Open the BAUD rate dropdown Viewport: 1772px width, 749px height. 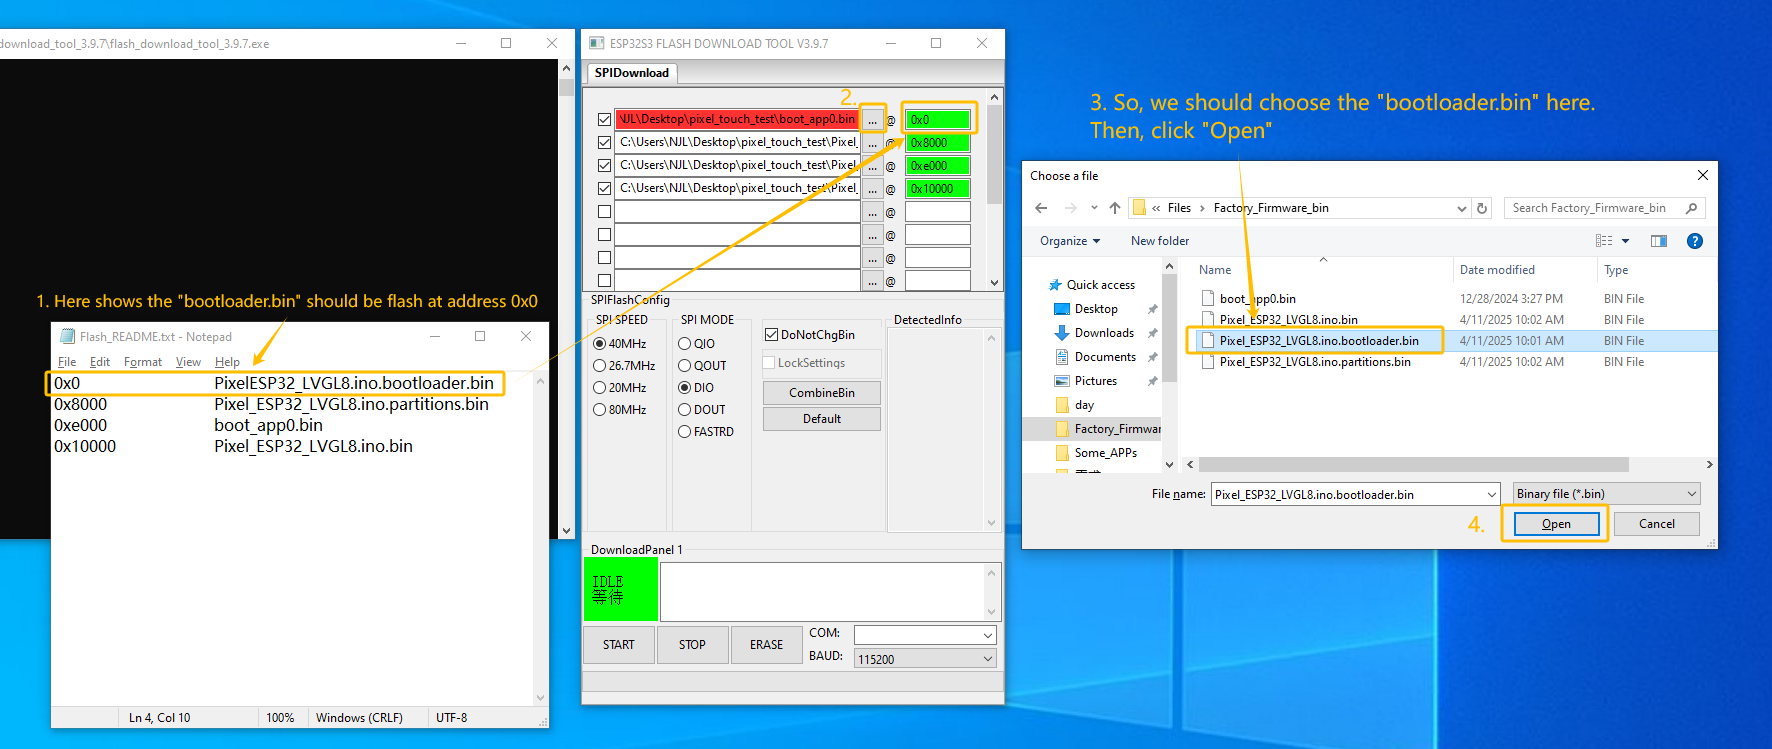coord(988,659)
